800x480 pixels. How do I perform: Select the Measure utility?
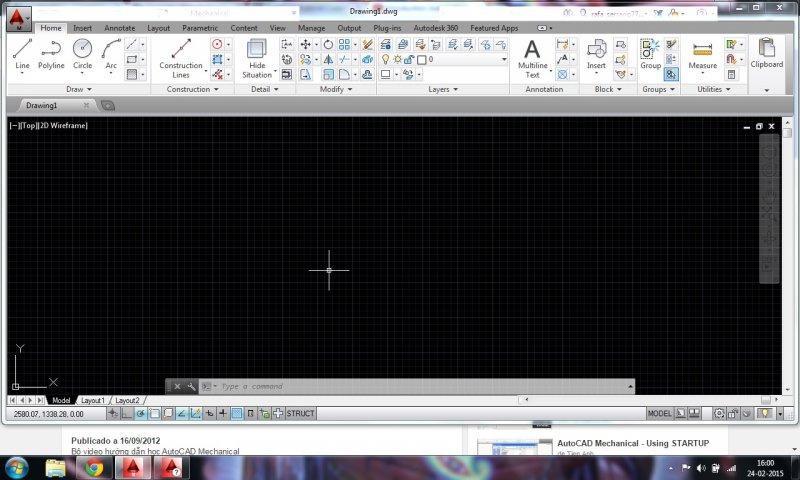pos(702,56)
